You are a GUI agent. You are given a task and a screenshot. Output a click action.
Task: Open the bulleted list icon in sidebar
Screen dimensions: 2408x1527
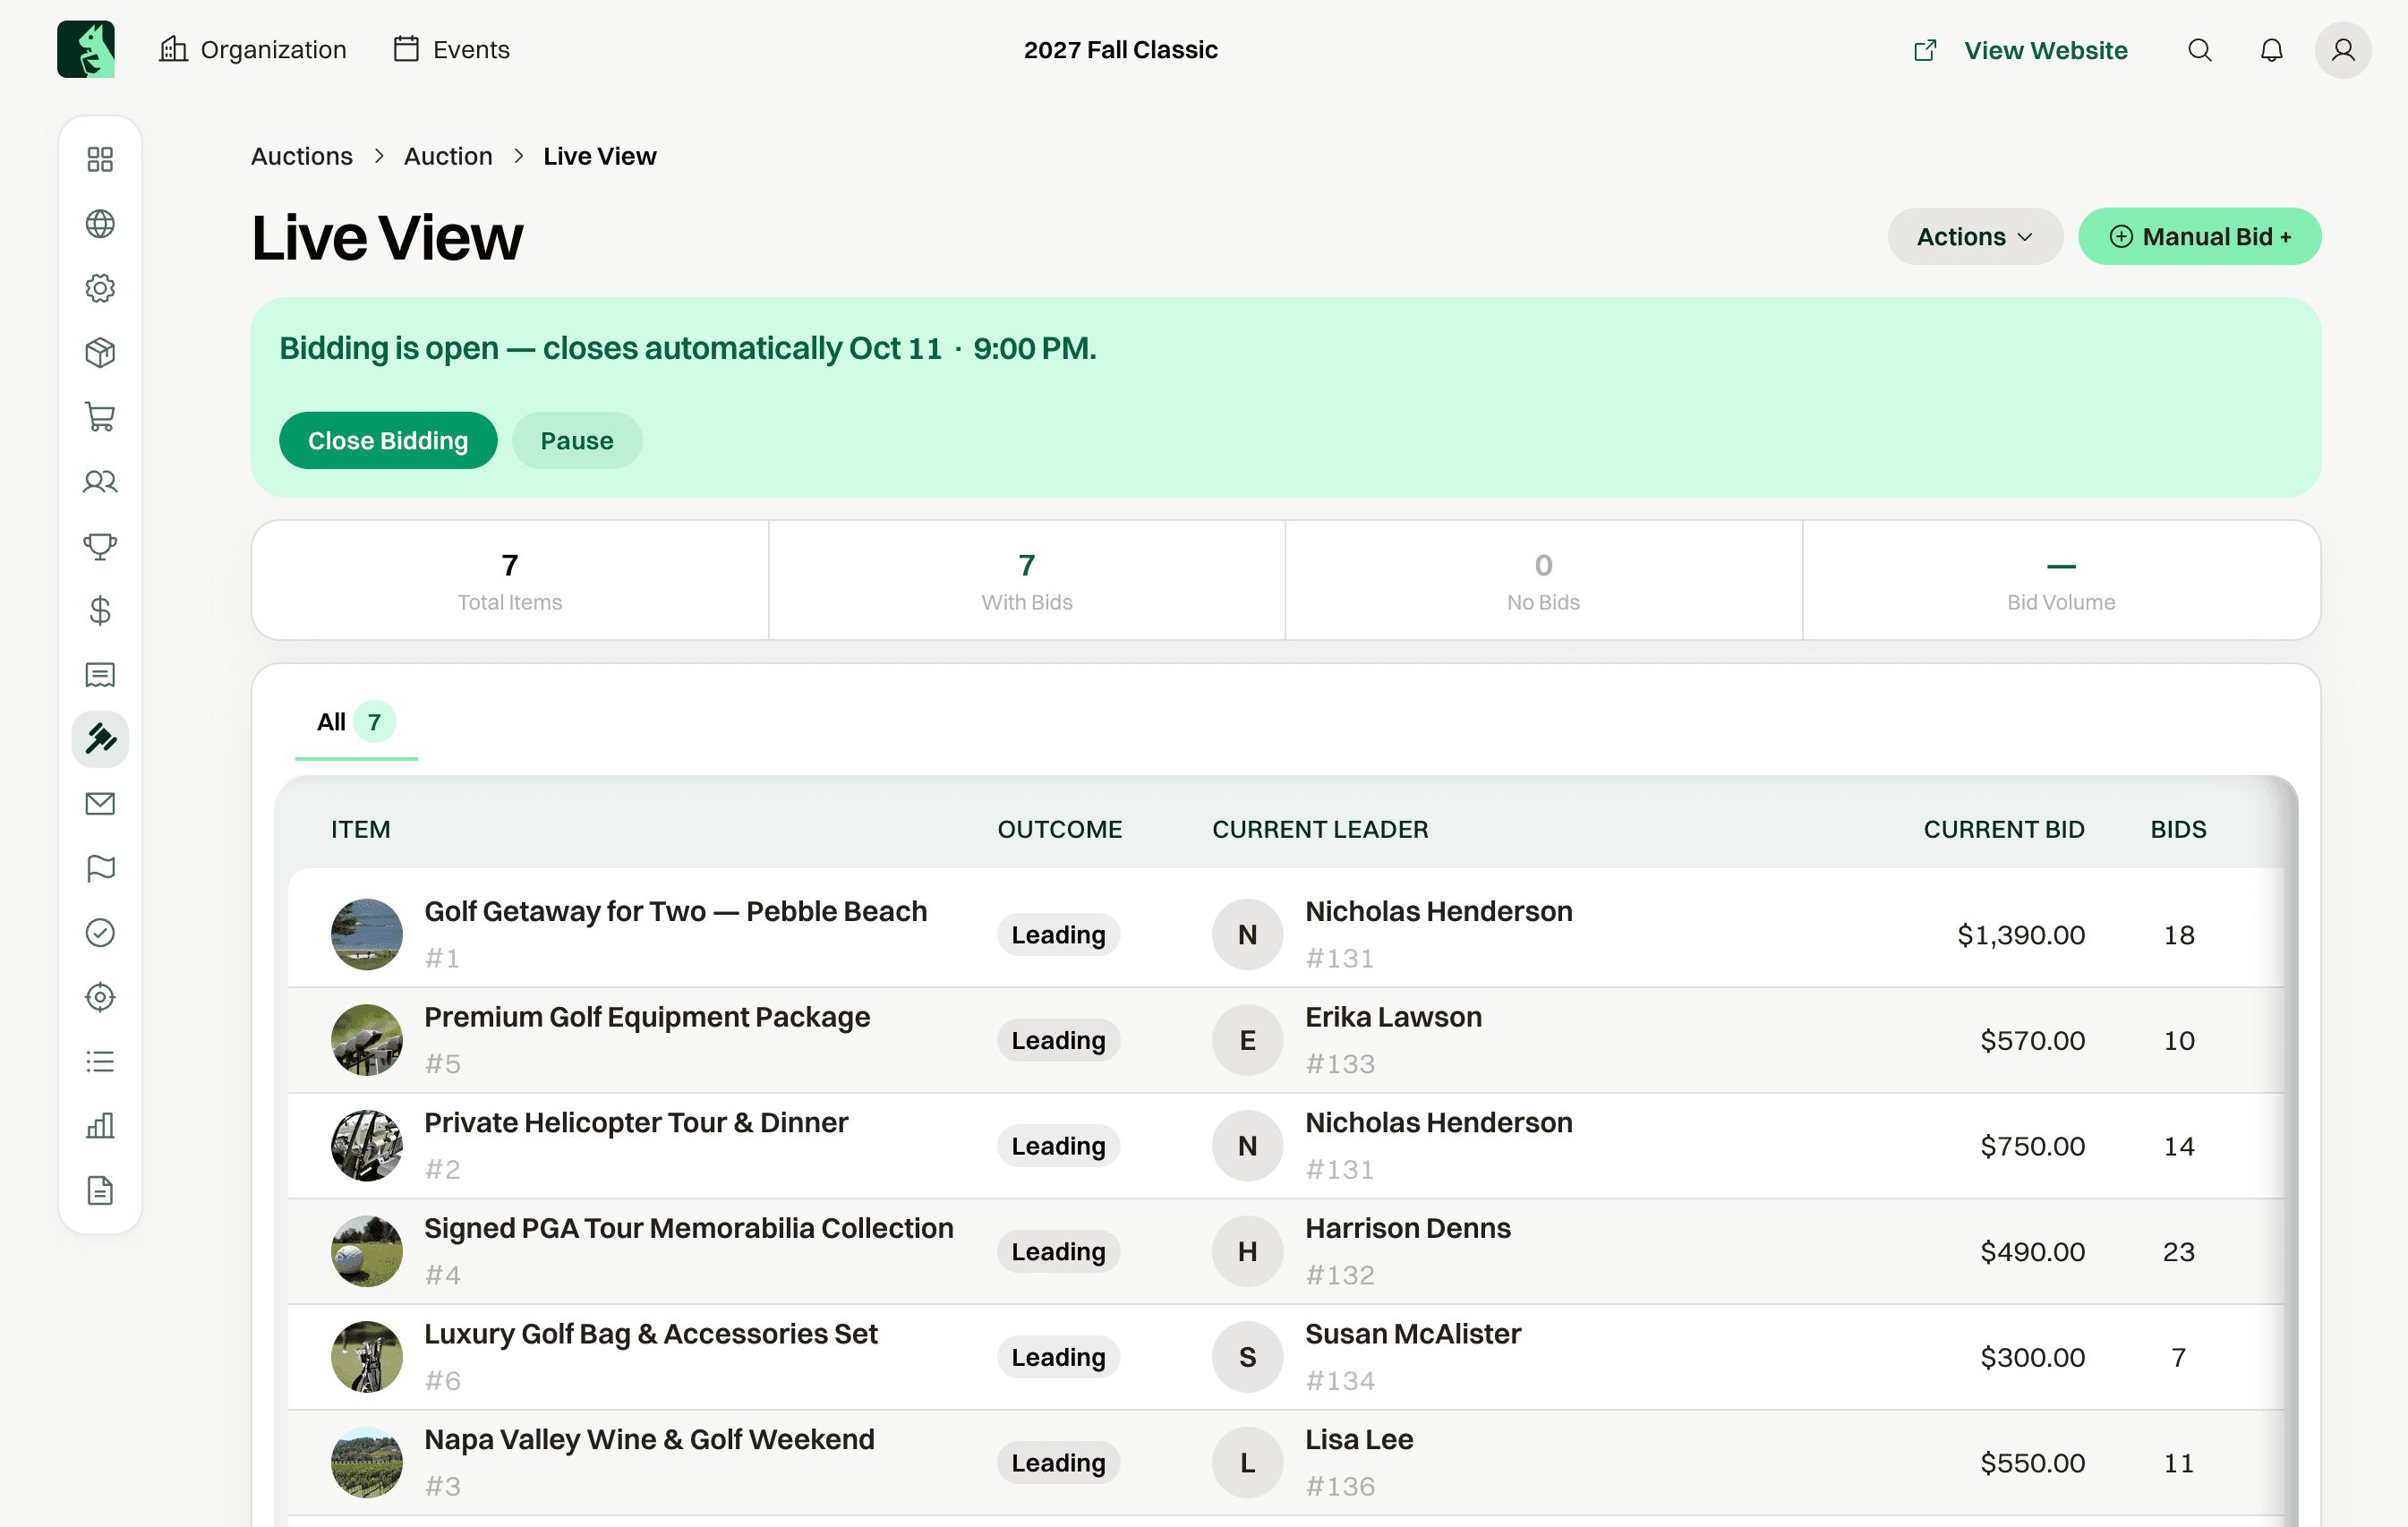pyautogui.click(x=100, y=1061)
